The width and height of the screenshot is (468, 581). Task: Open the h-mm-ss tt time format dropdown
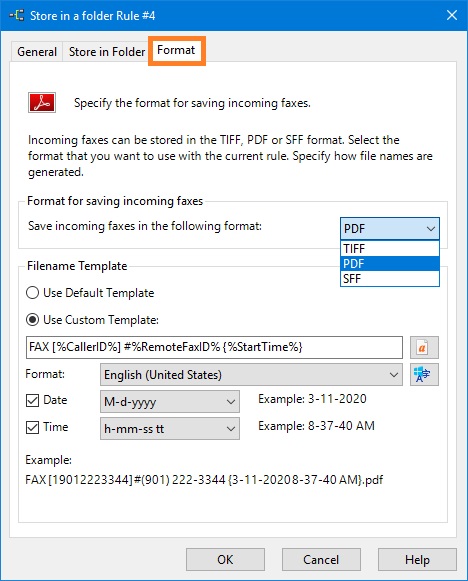170,429
